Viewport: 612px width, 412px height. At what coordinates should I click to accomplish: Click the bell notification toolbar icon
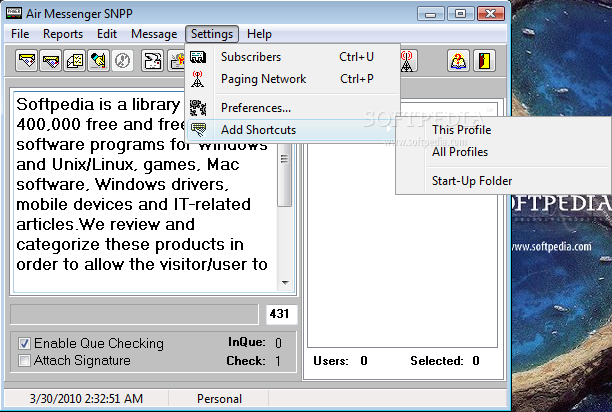98,60
